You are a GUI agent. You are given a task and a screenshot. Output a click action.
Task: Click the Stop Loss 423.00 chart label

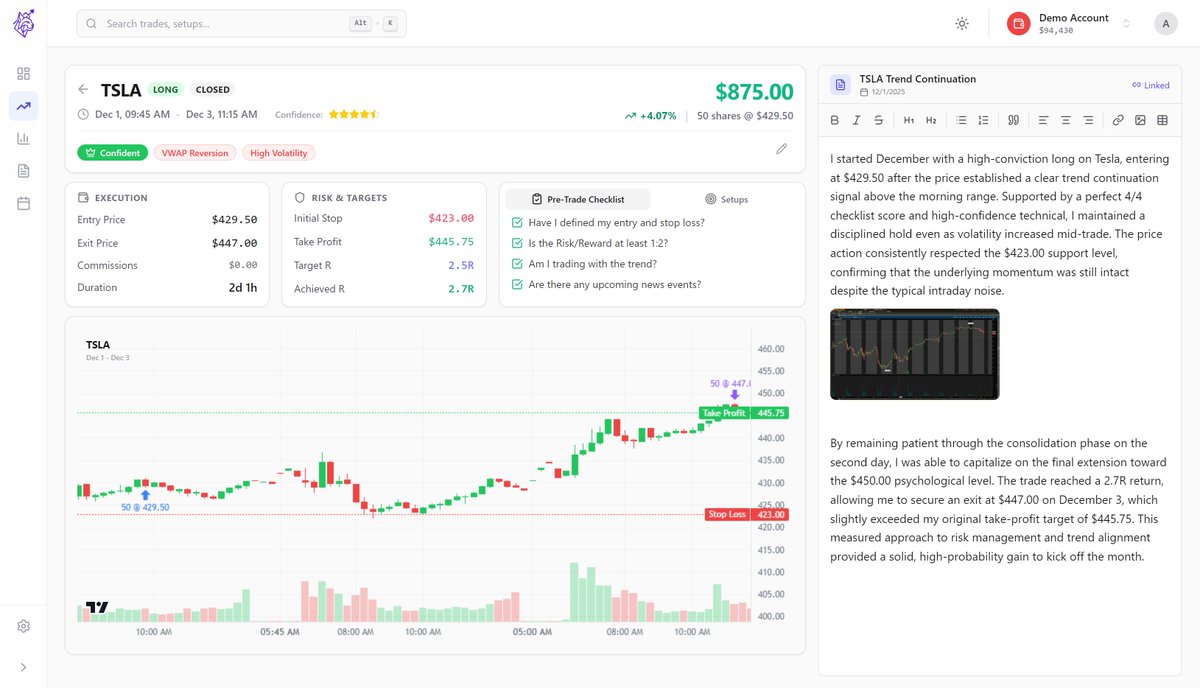[747, 514]
